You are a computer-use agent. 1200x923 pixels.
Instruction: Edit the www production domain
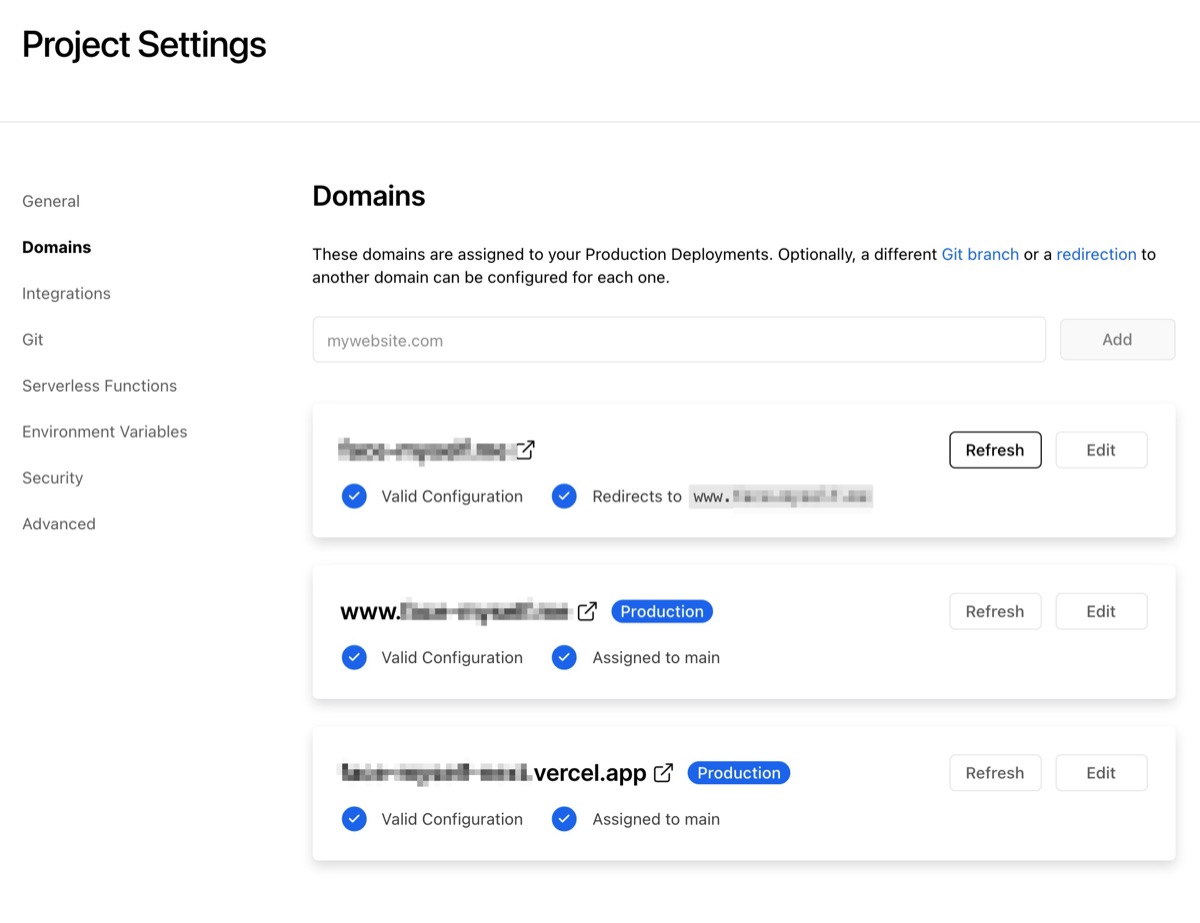[x=1101, y=610]
